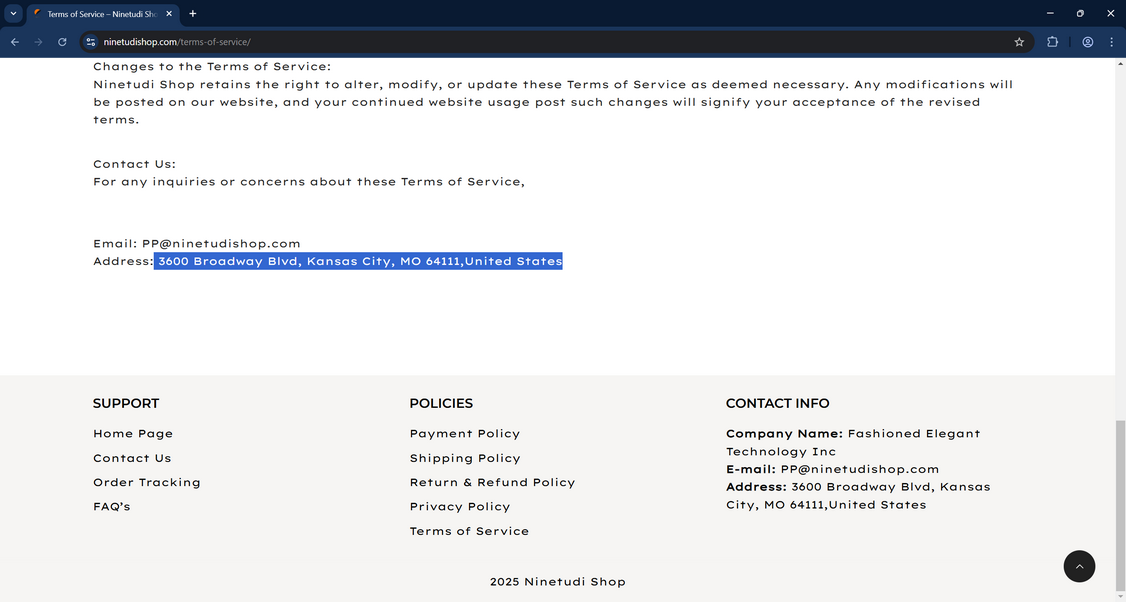The width and height of the screenshot is (1126, 602).
Task: Click the CONTACT INFO heading
Action: [777, 404]
